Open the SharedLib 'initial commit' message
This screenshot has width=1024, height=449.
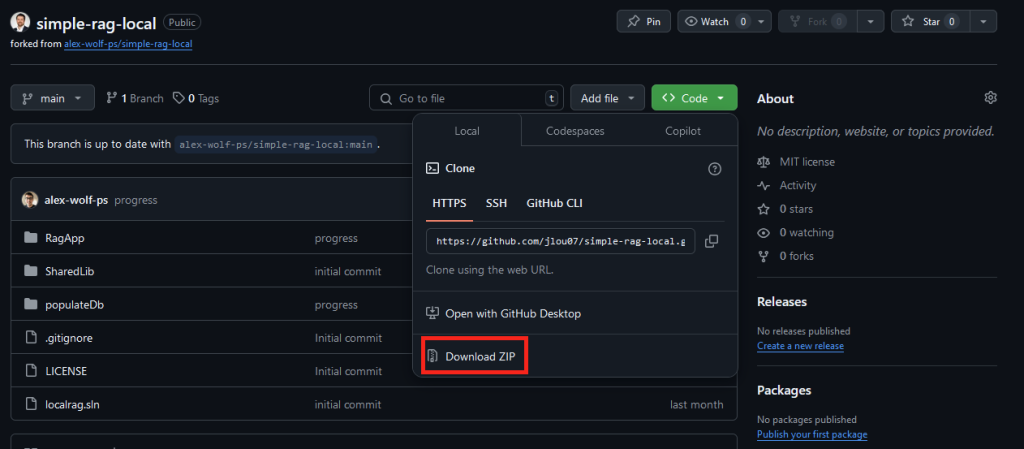(348, 271)
